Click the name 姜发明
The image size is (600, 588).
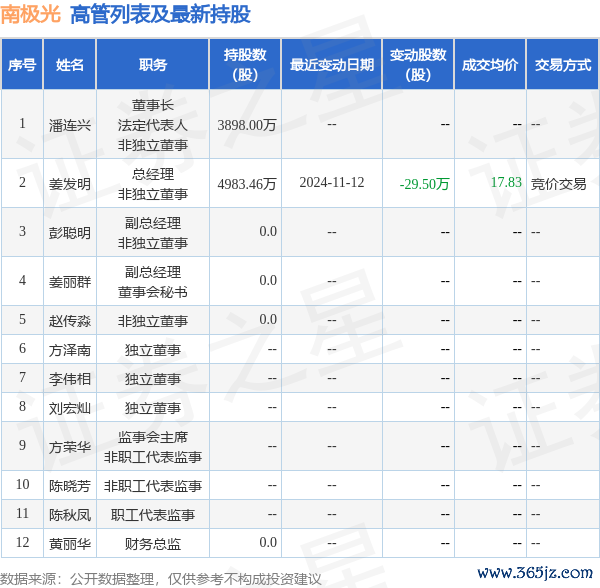[x=70, y=184]
